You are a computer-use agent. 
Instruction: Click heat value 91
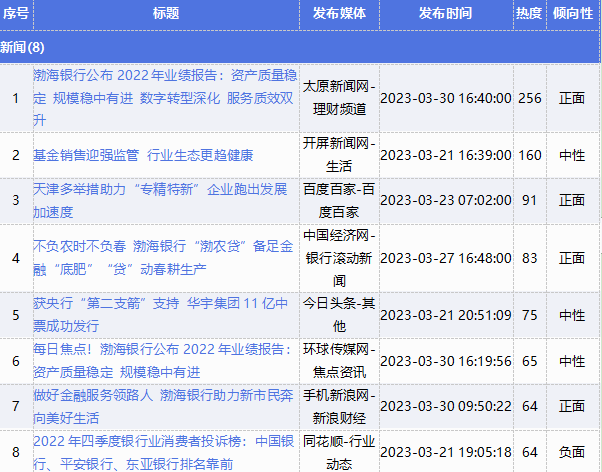tap(529, 200)
